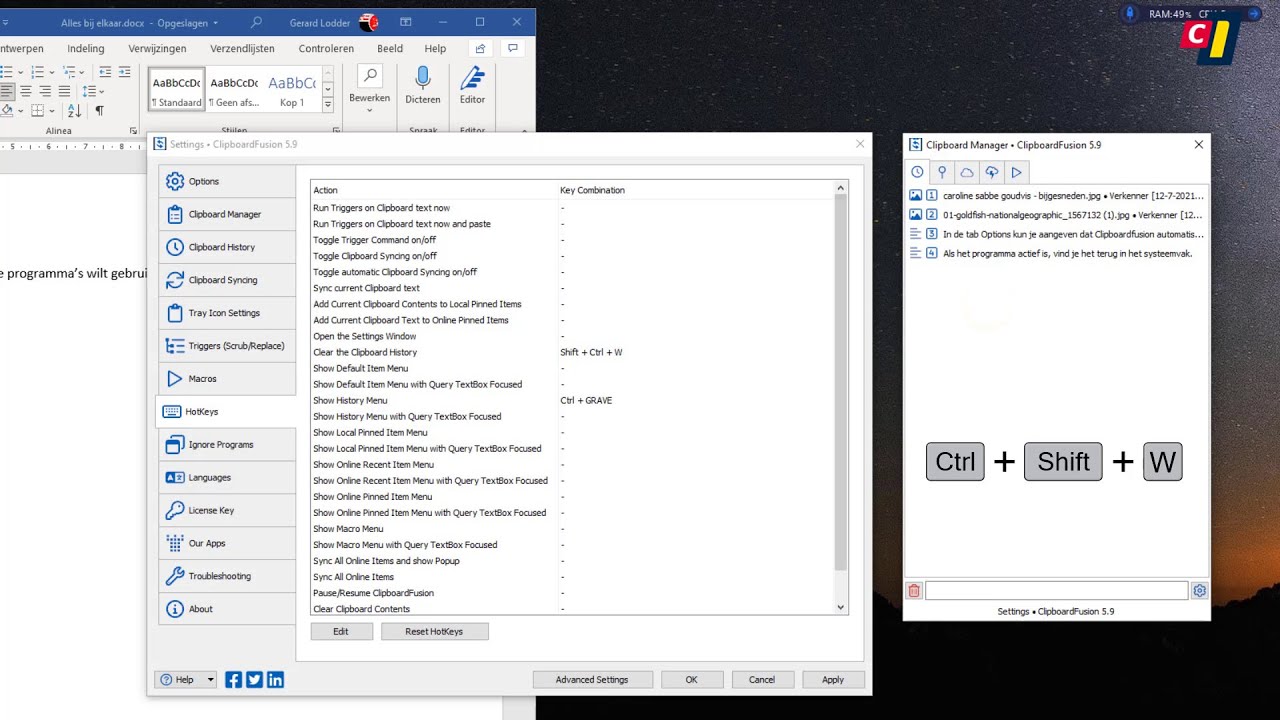The width and height of the screenshot is (1280, 720).
Task: Open the Languages settings section
Action: point(227,477)
